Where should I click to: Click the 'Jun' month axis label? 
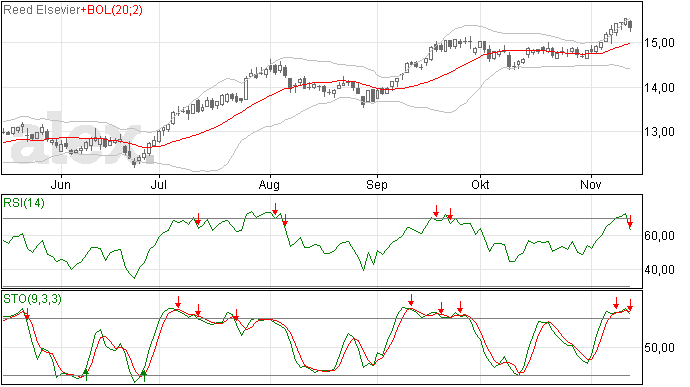[x=61, y=184]
